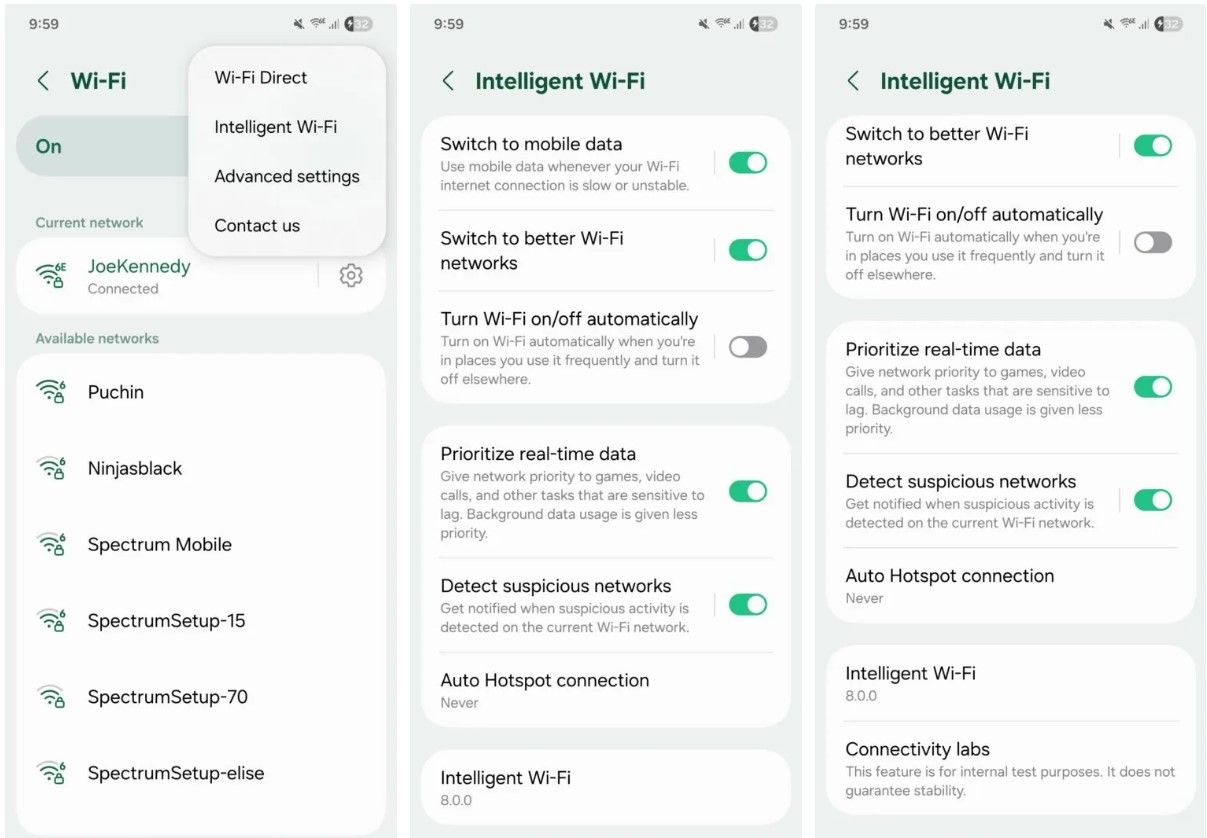Tap back arrow on the rightmost Intelligent Wi-Fi screen
Screen dimensions: 1207x838
pos(853,81)
